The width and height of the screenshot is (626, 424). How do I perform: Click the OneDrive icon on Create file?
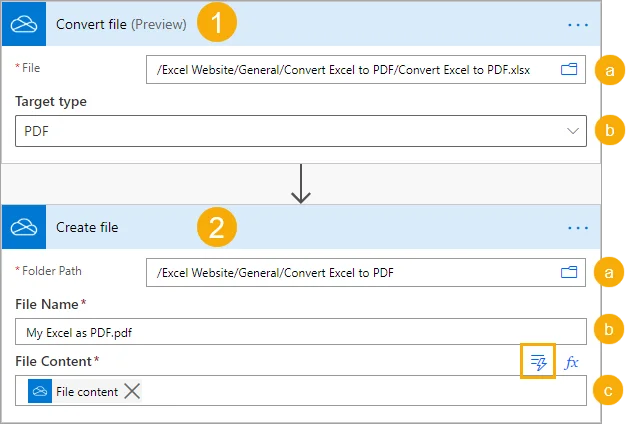pos(24,227)
